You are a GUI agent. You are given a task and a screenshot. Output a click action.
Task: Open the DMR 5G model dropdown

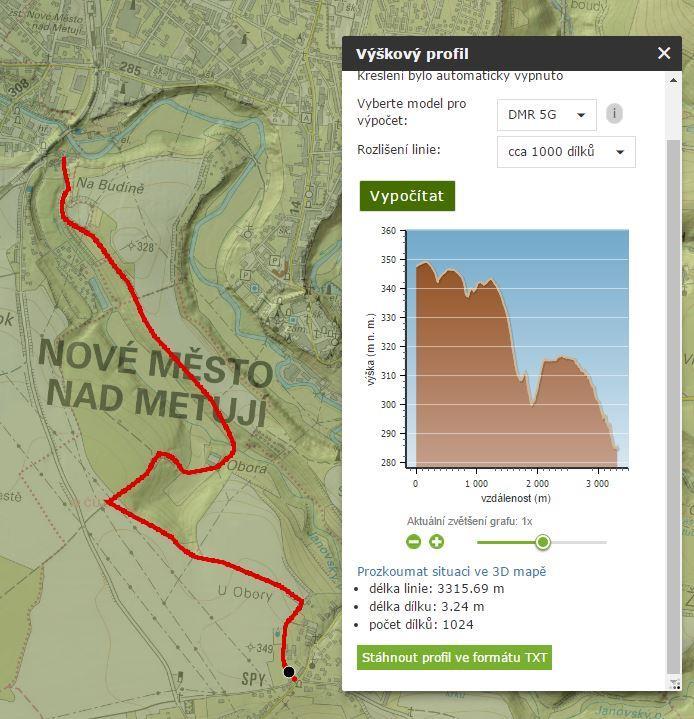coord(546,115)
